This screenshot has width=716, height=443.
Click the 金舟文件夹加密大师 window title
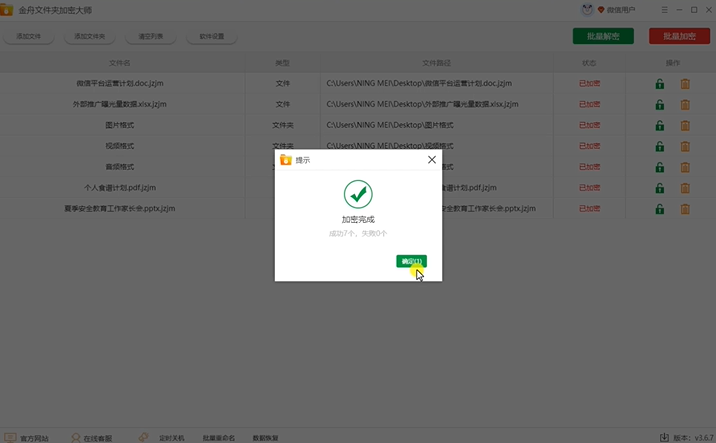(55, 10)
